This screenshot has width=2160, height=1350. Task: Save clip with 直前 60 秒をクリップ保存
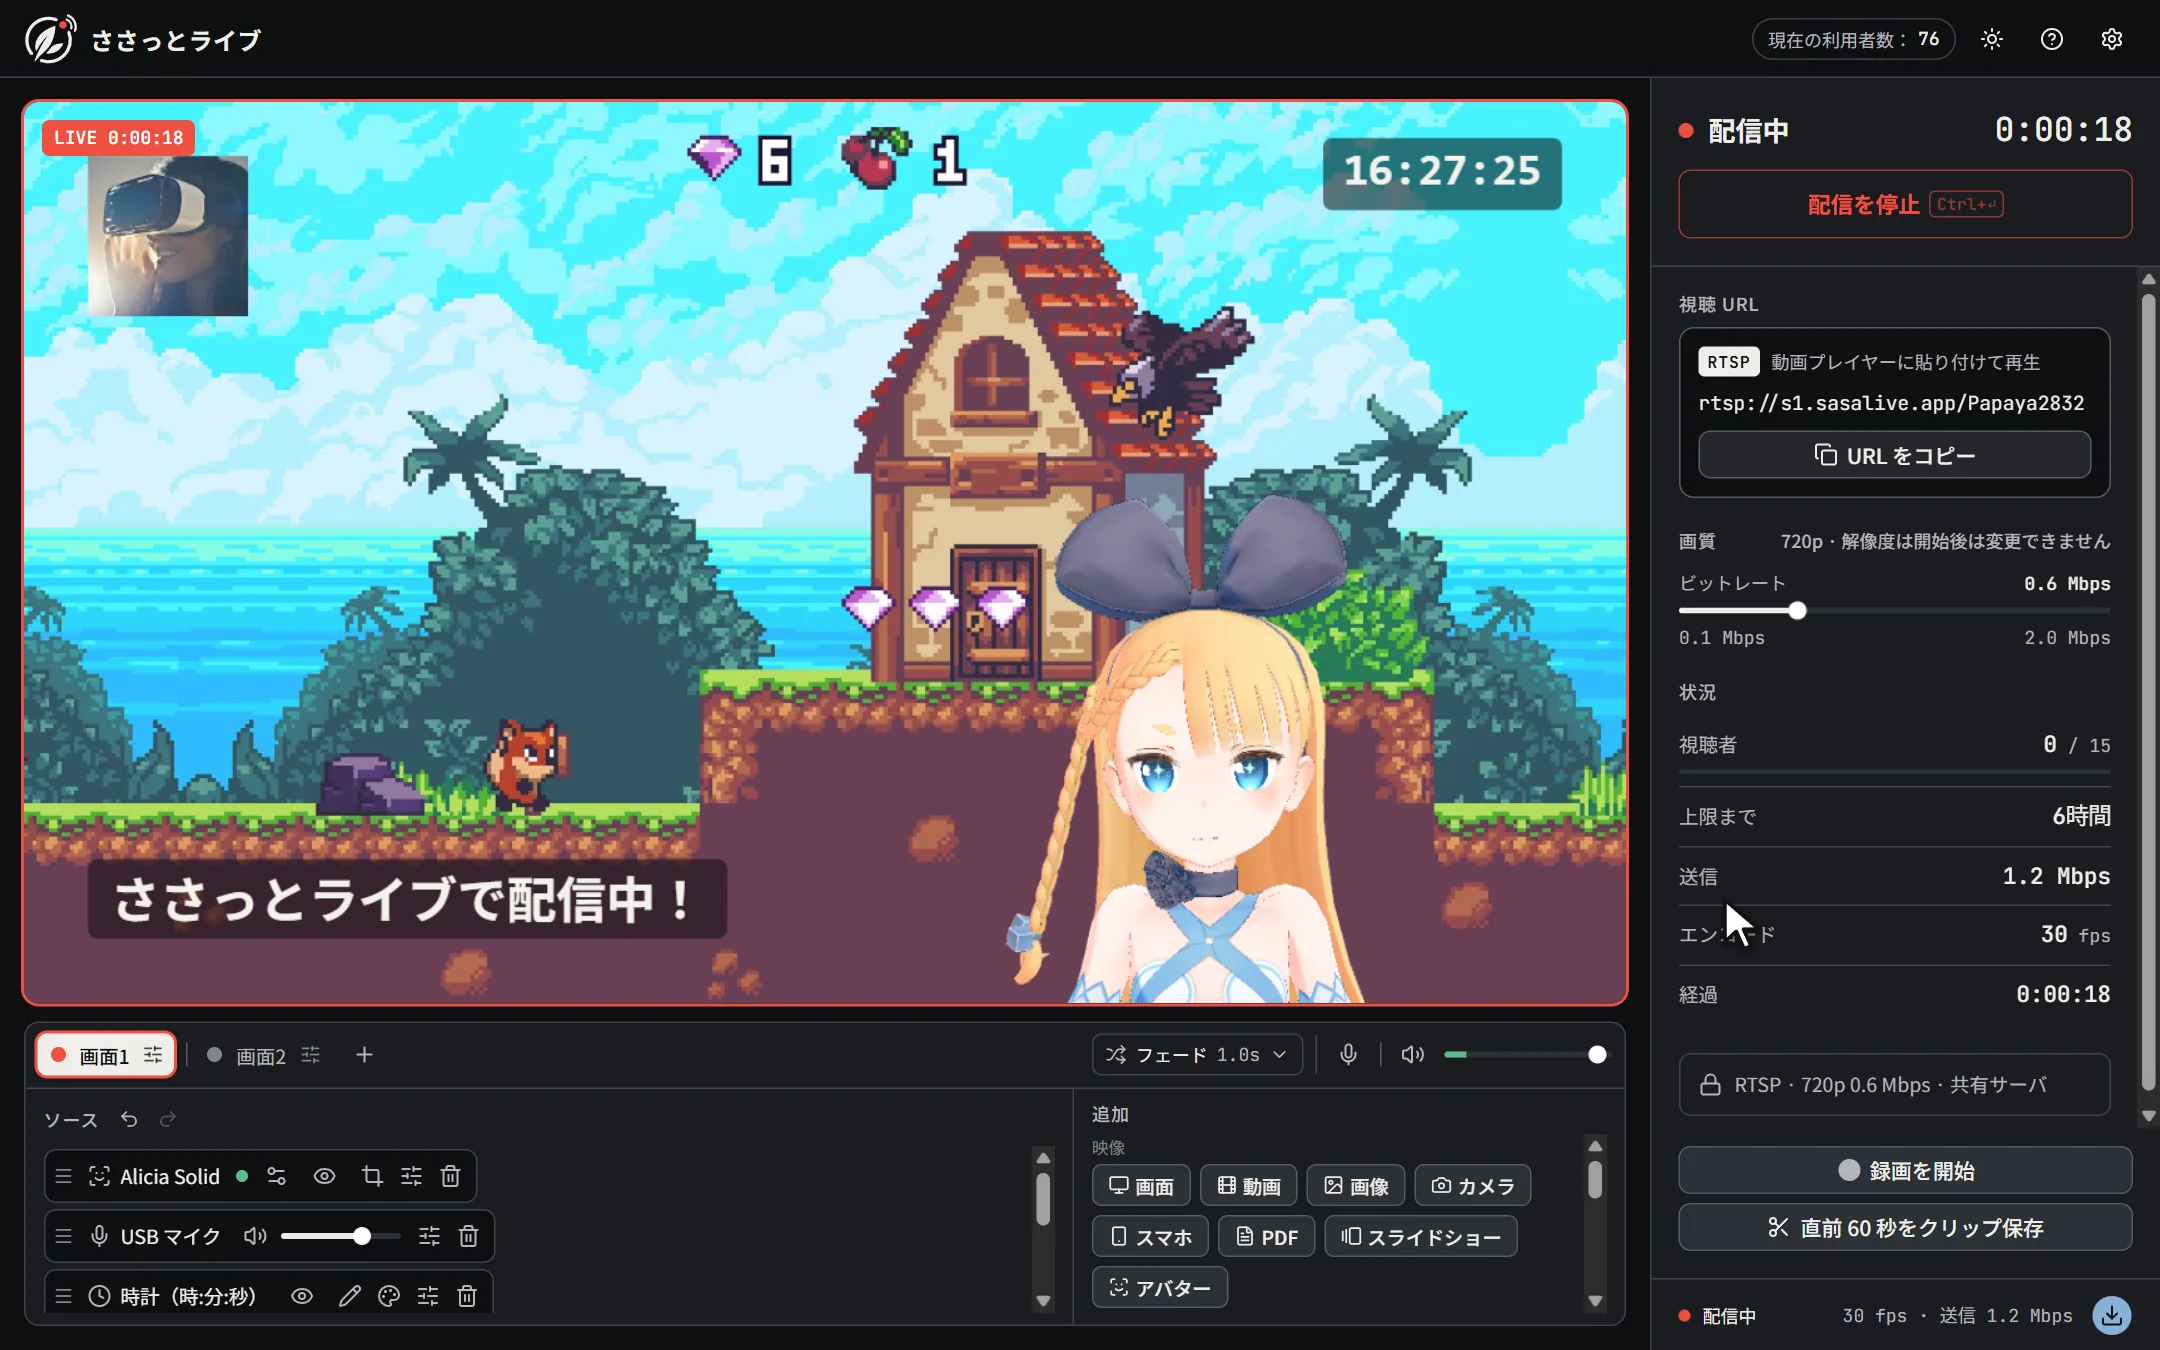pyautogui.click(x=1904, y=1227)
